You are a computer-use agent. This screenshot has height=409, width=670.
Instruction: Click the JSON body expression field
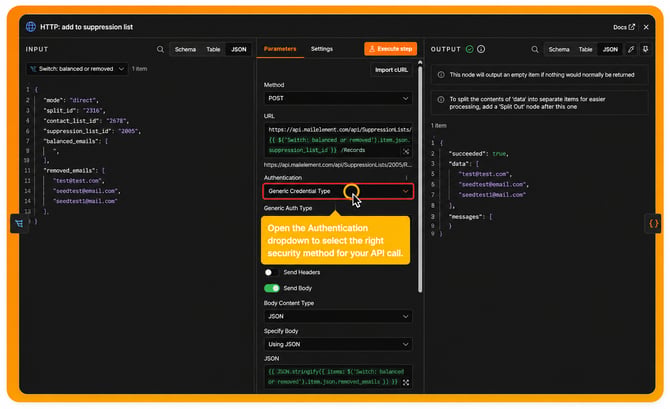338,377
